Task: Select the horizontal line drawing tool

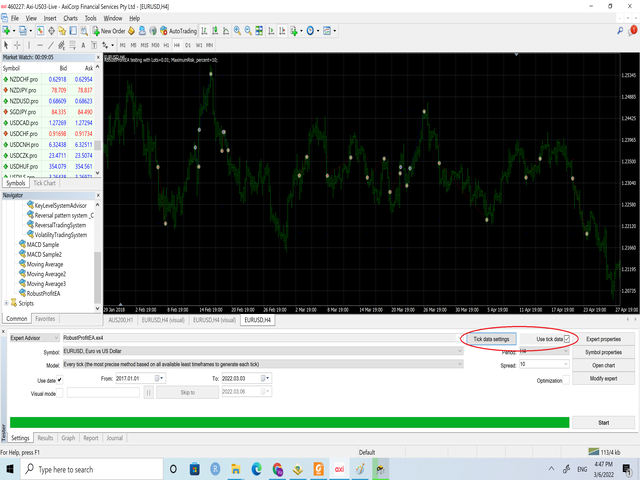Action: (x=40, y=45)
